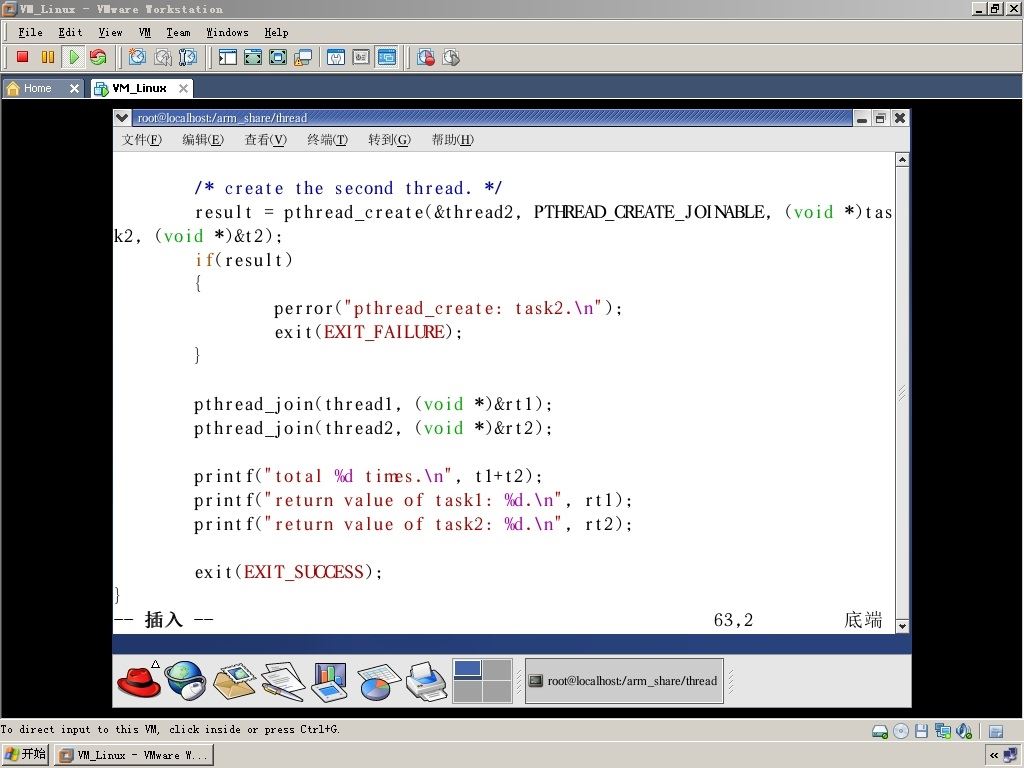The height and width of the screenshot is (768, 1024).
Task: Open the terminal window menu arrow in title bar
Action: pyautogui.click(x=121, y=118)
